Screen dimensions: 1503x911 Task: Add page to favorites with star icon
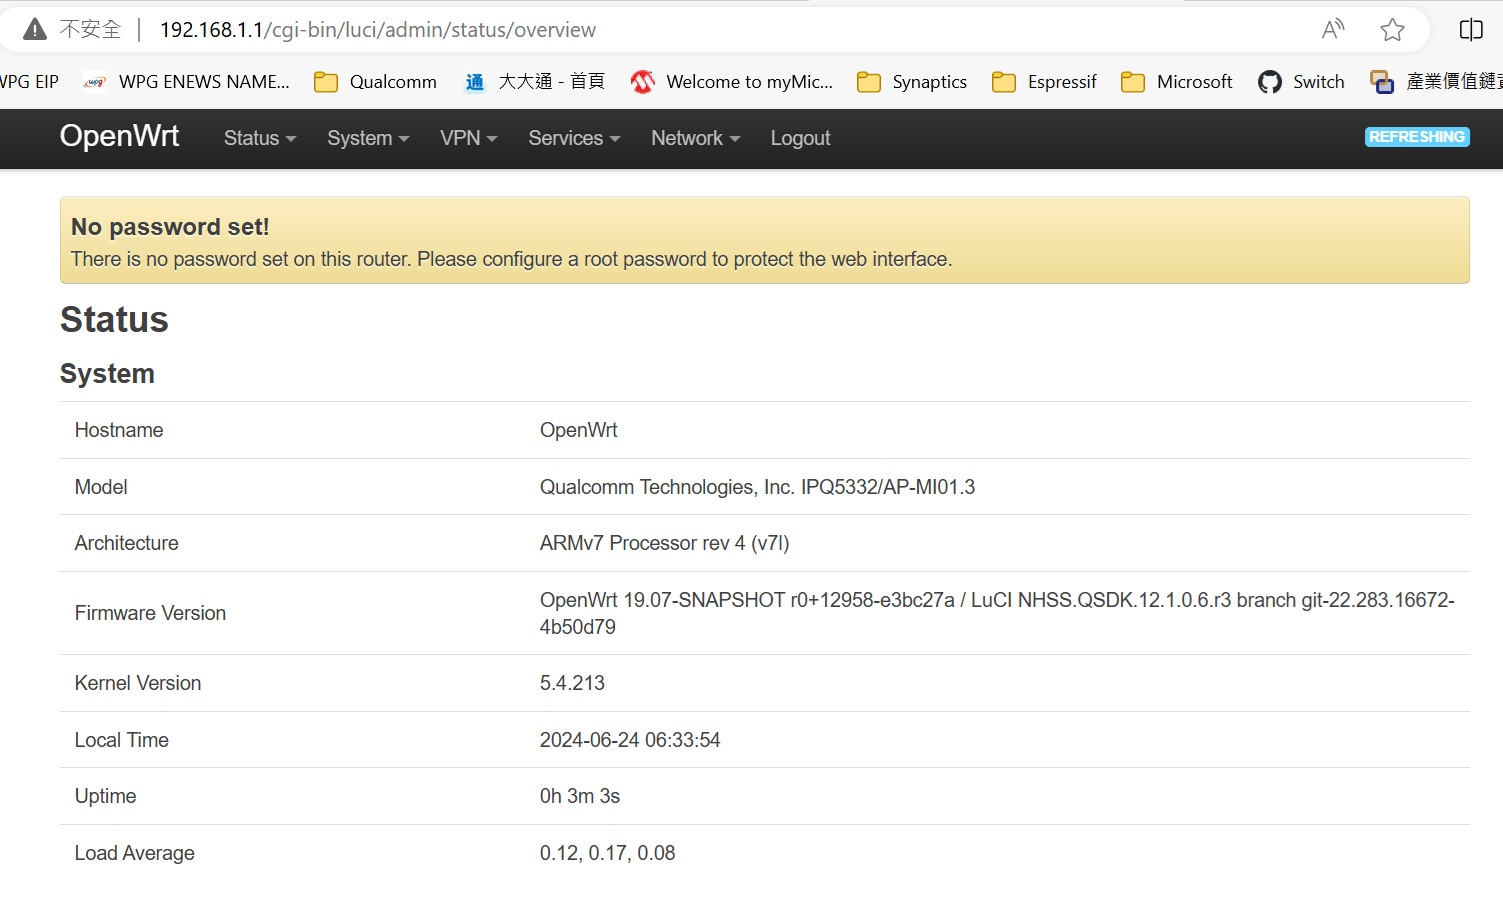coord(1392,30)
